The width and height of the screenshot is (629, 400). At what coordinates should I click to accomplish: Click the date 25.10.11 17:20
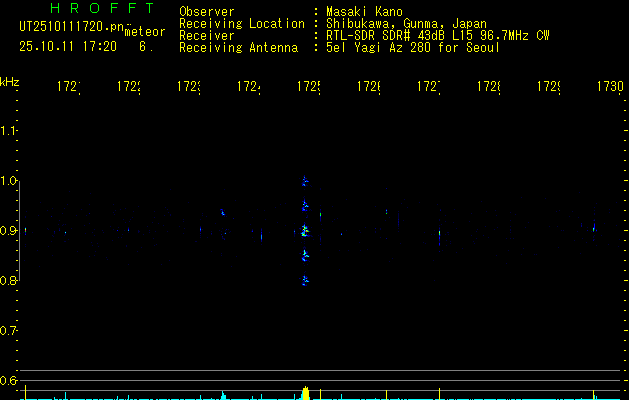[x=68, y=47]
